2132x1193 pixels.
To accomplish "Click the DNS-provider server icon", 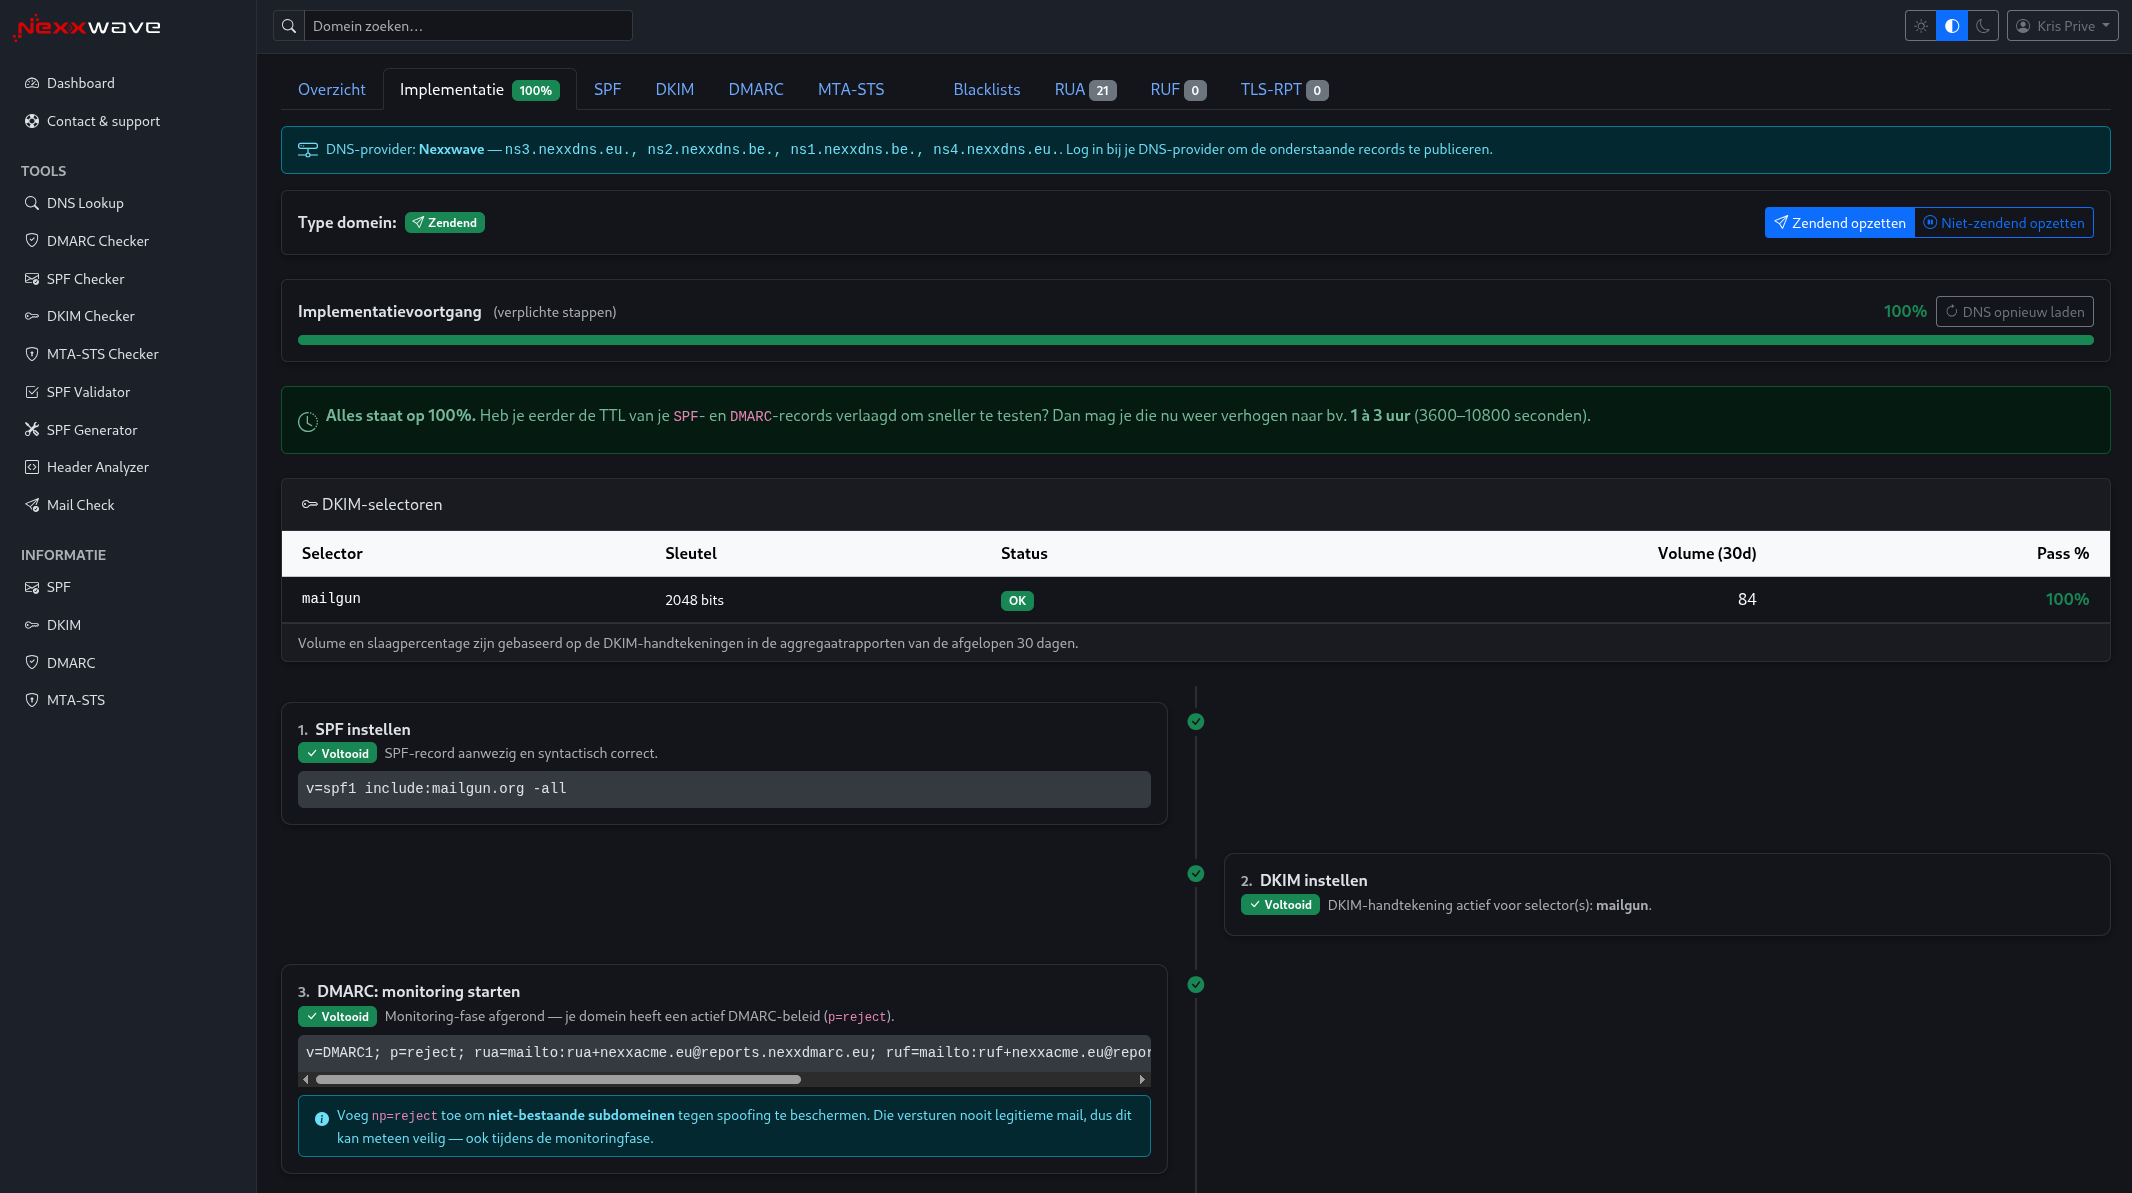I will pyautogui.click(x=308, y=150).
